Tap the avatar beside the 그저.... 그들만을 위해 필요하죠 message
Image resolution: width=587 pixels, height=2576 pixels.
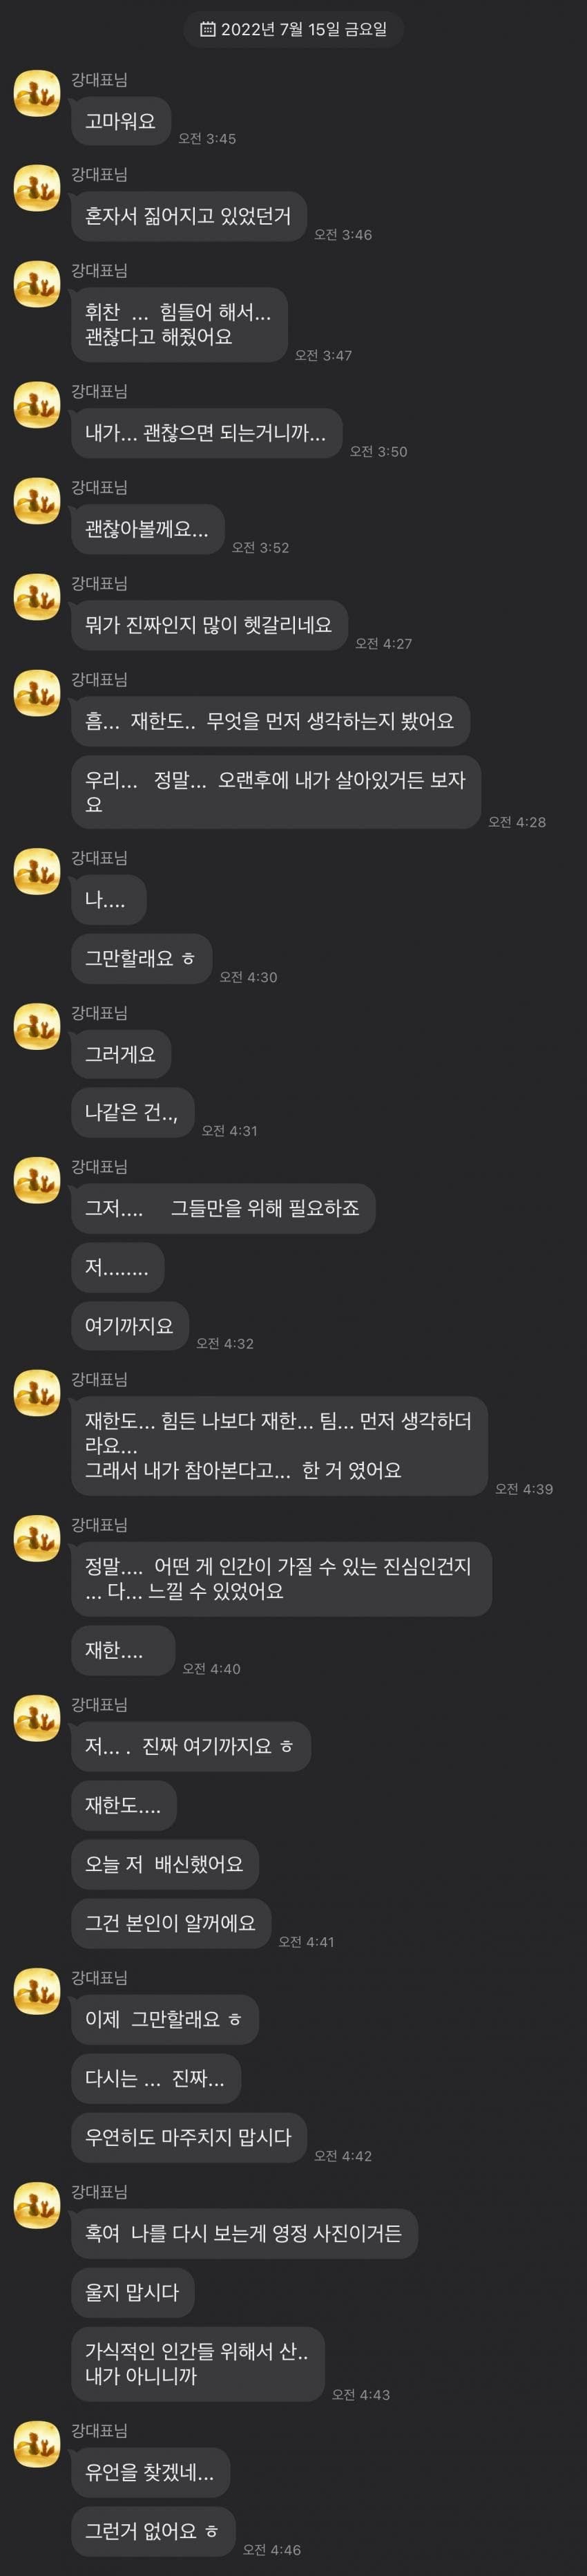37,1180
